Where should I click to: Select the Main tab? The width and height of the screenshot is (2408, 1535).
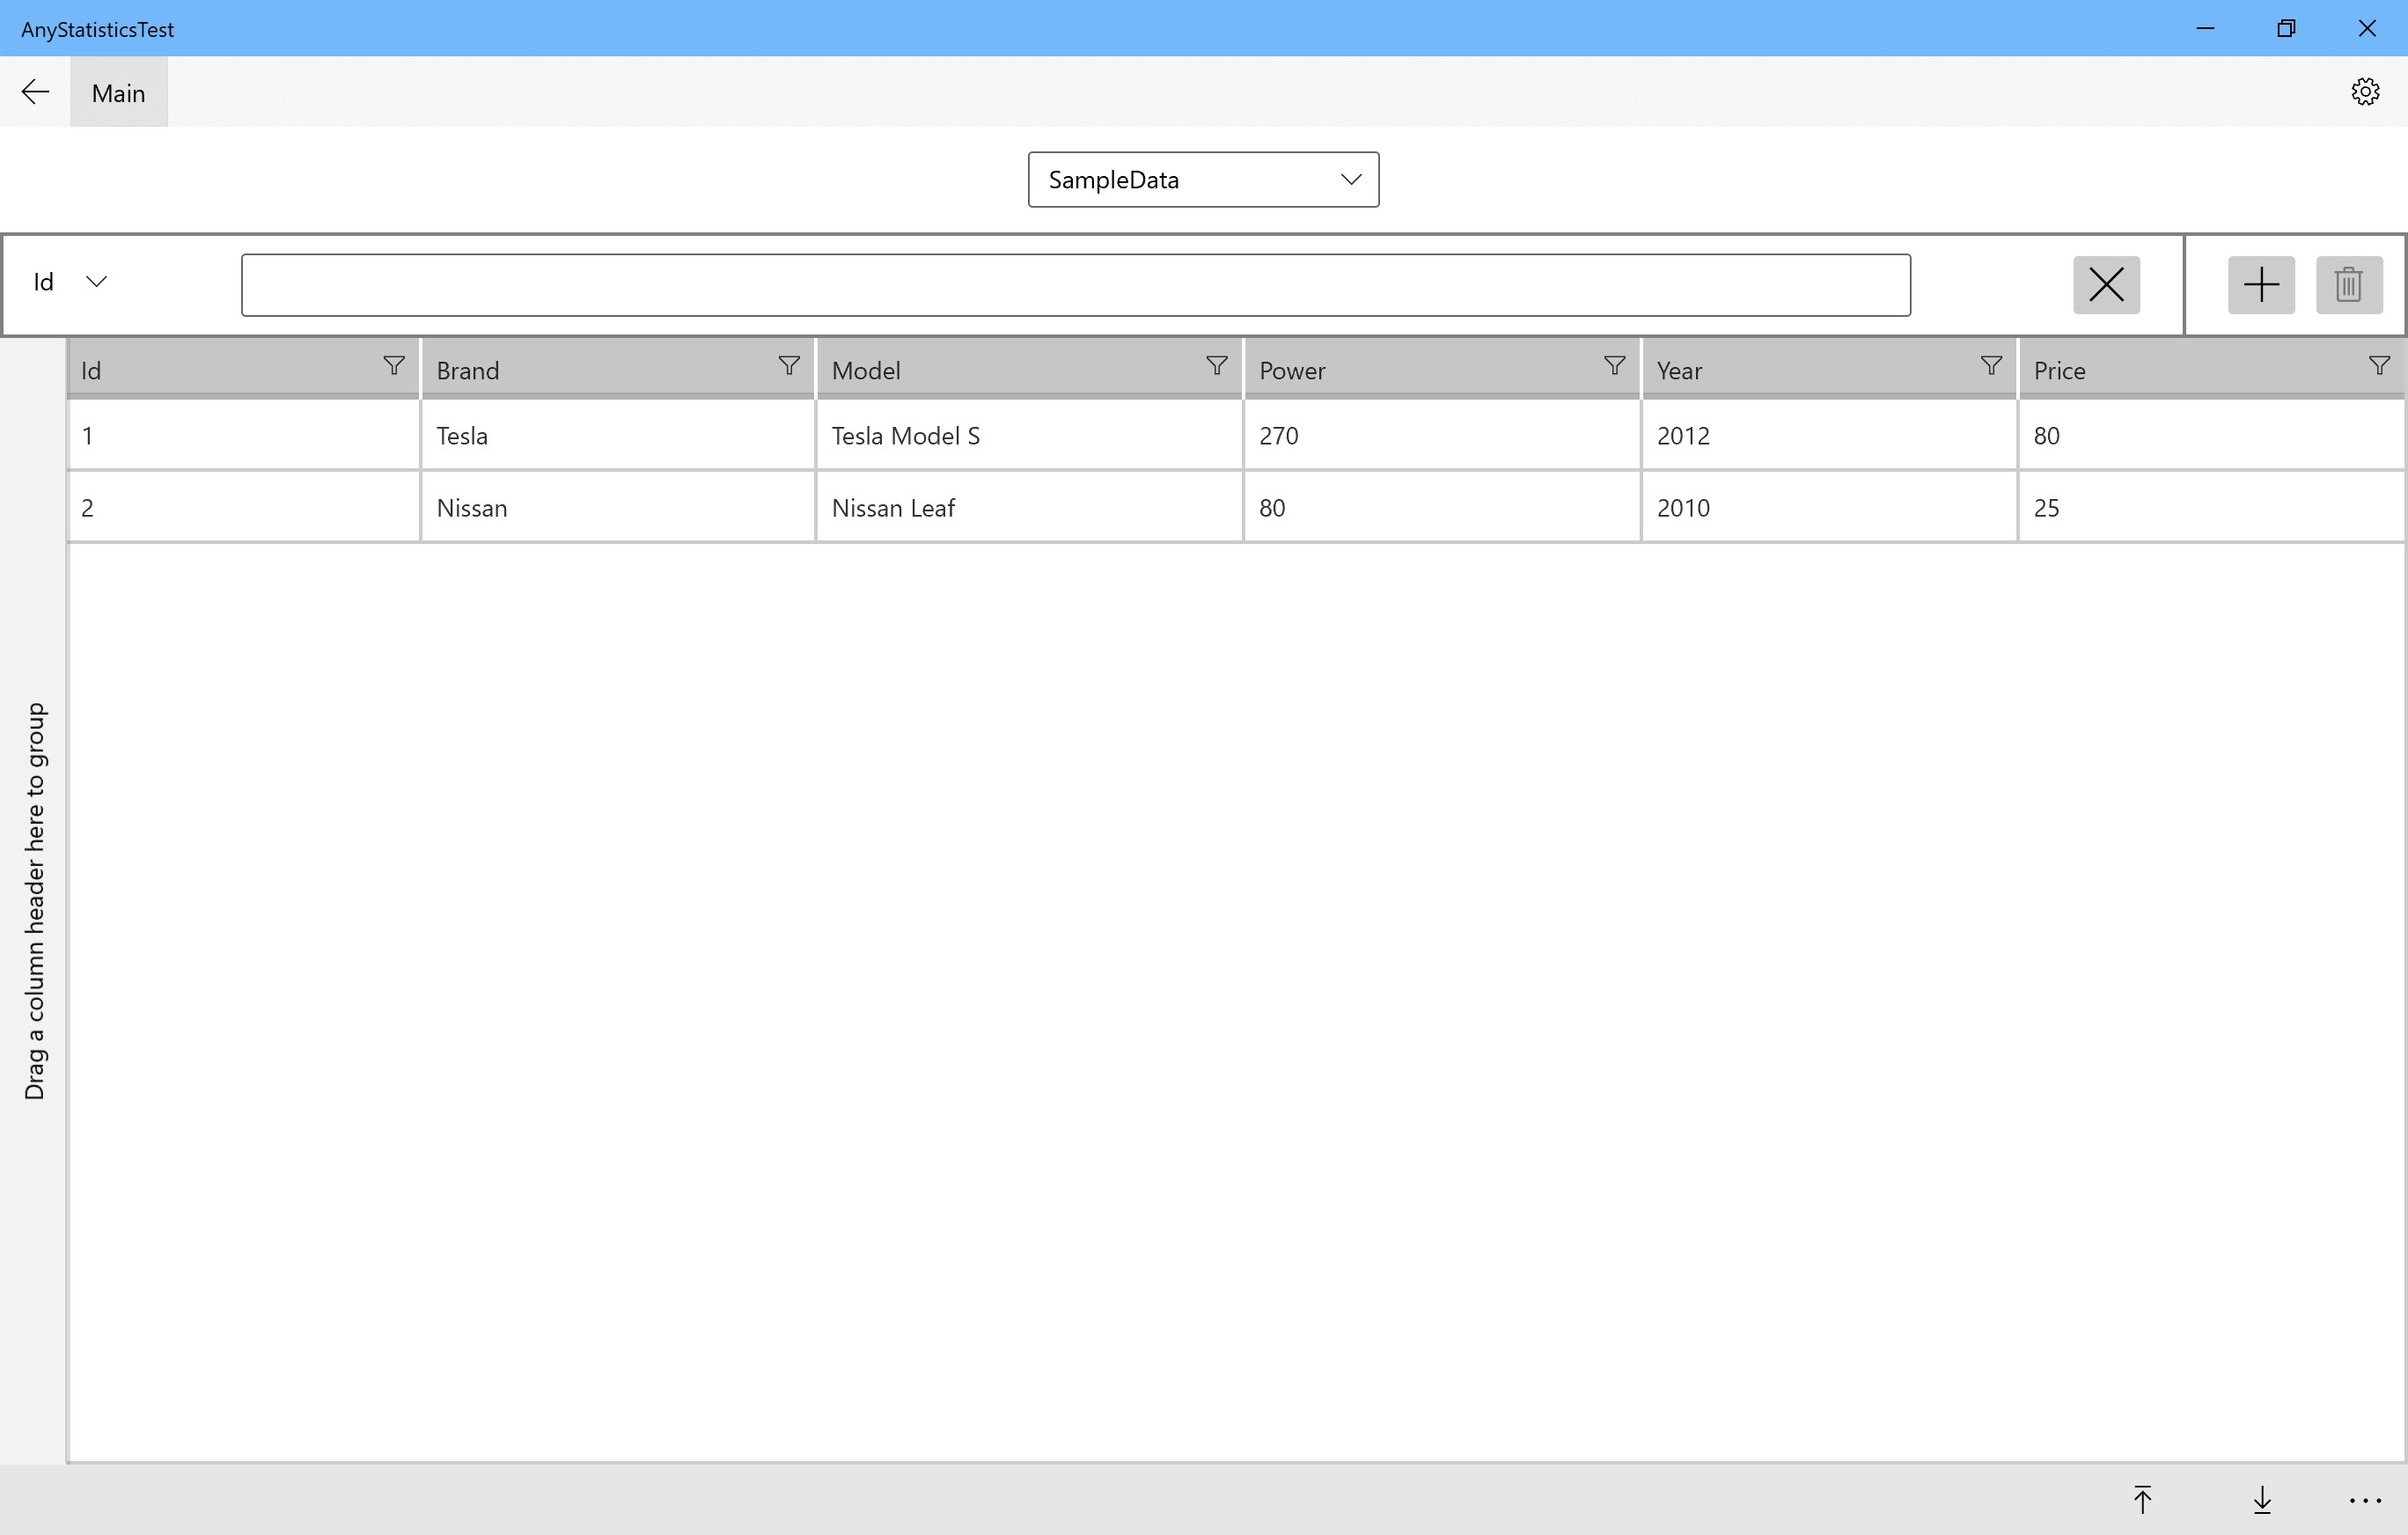pyautogui.click(x=119, y=93)
